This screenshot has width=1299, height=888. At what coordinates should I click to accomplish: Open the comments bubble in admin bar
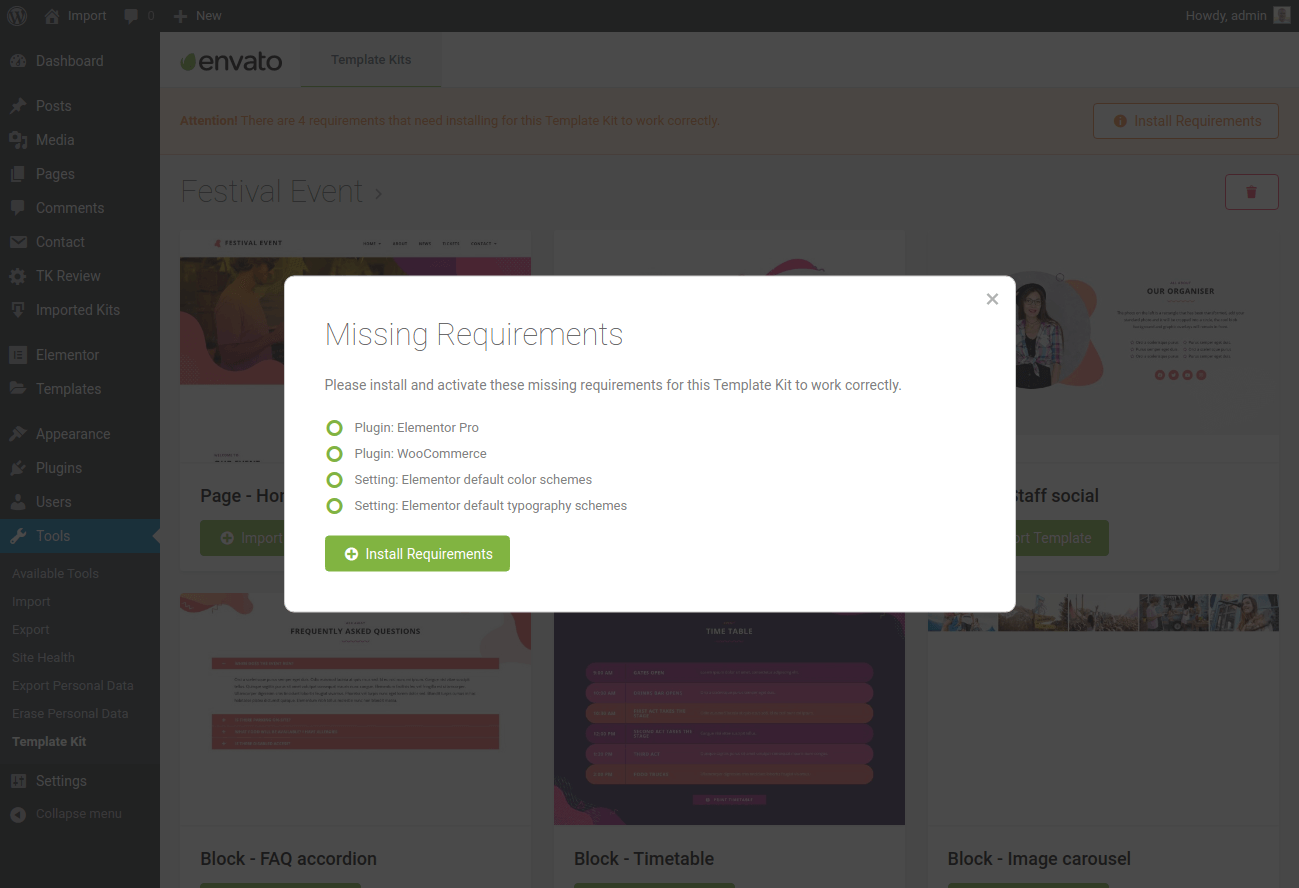(139, 15)
